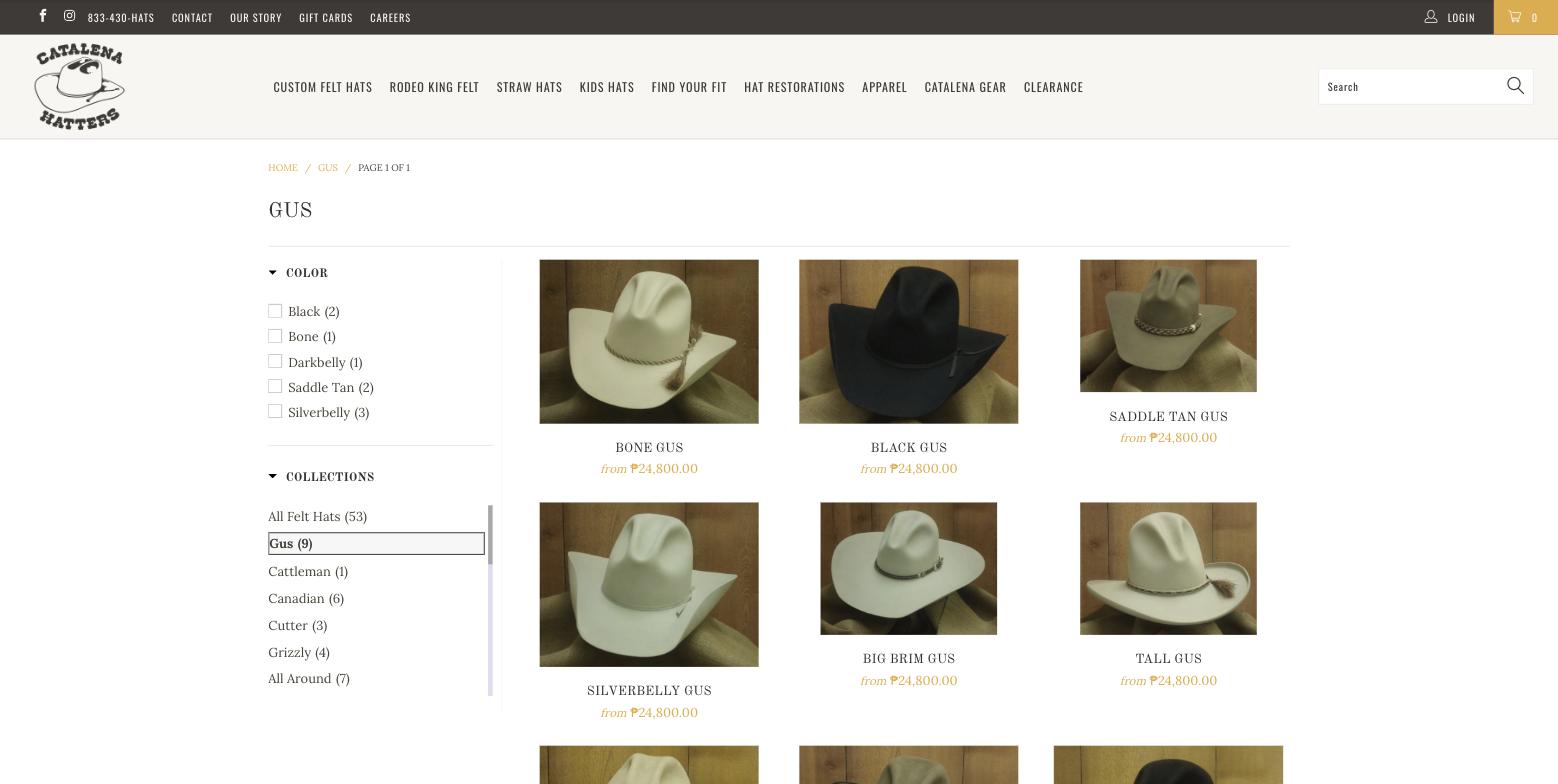
Task: Open Kids Hats menu
Action: click(607, 87)
